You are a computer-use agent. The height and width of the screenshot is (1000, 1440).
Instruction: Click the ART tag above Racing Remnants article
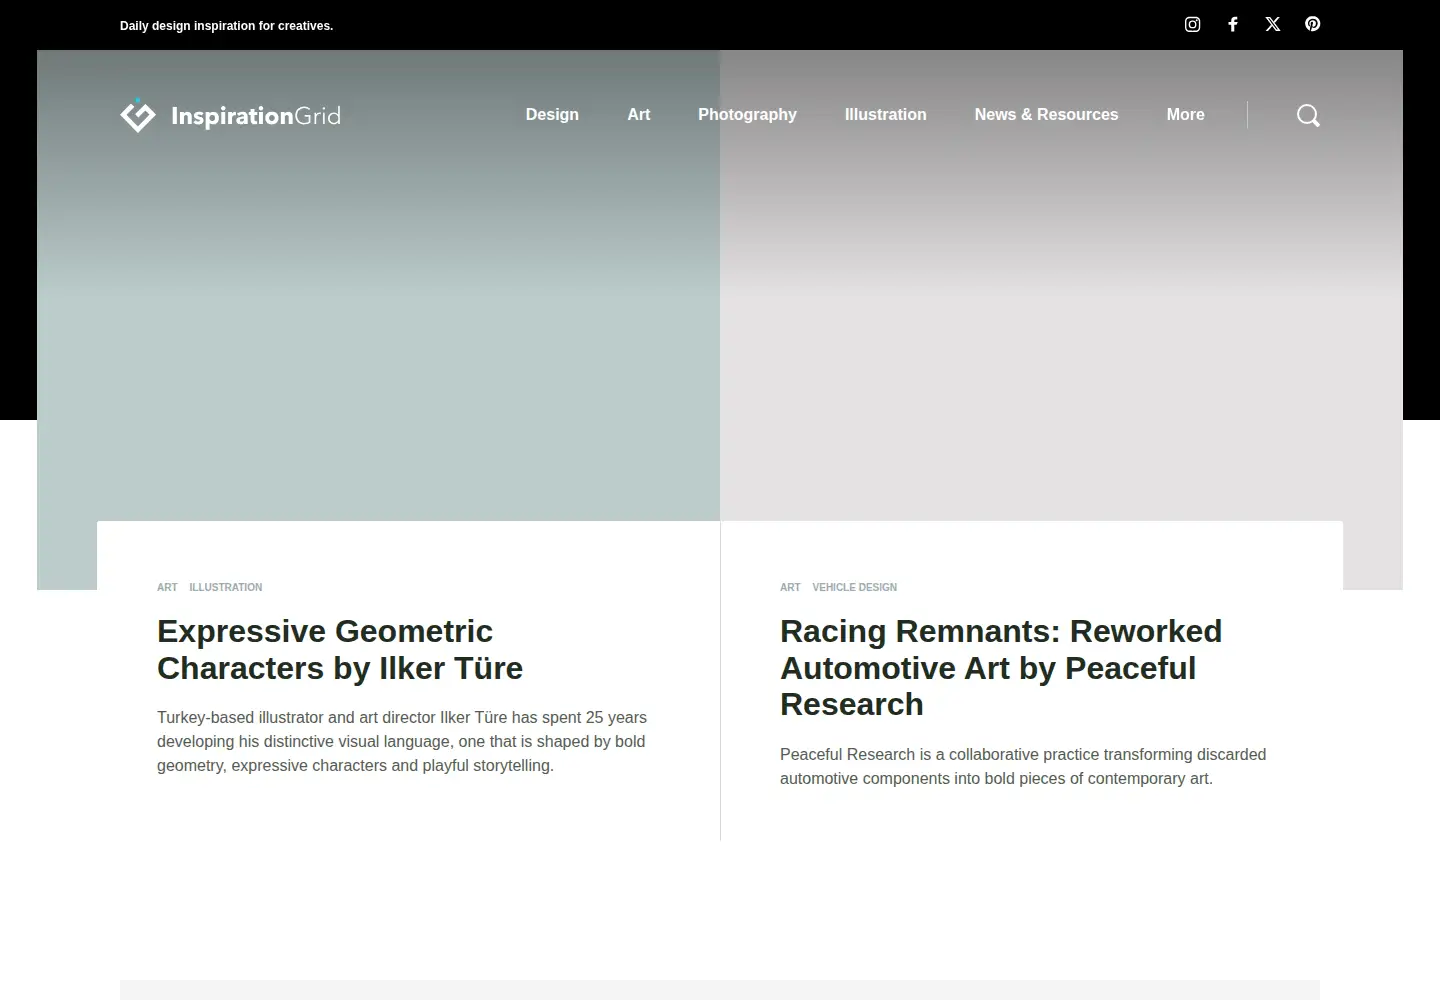[x=790, y=587]
